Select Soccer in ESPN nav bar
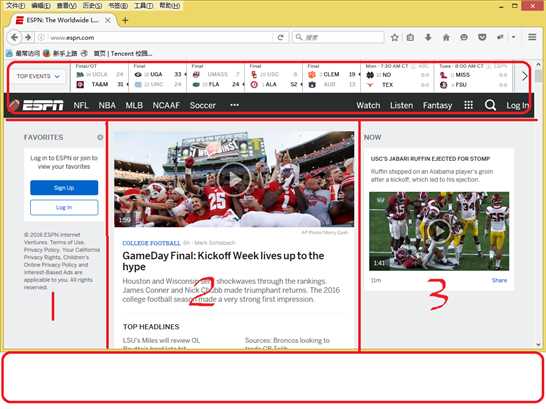Image resolution: width=546 pixels, height=409 pixels. tap(203, 105)
